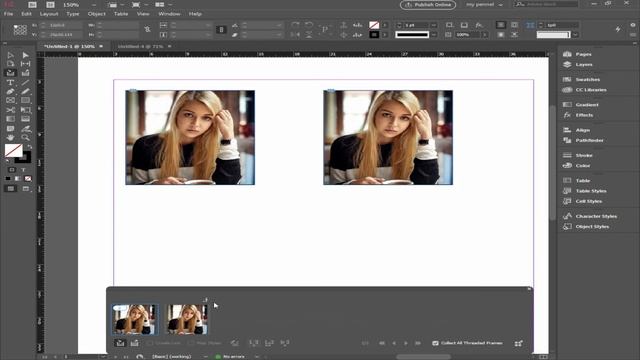Choose the Gap tool

[x=25, y=64]
